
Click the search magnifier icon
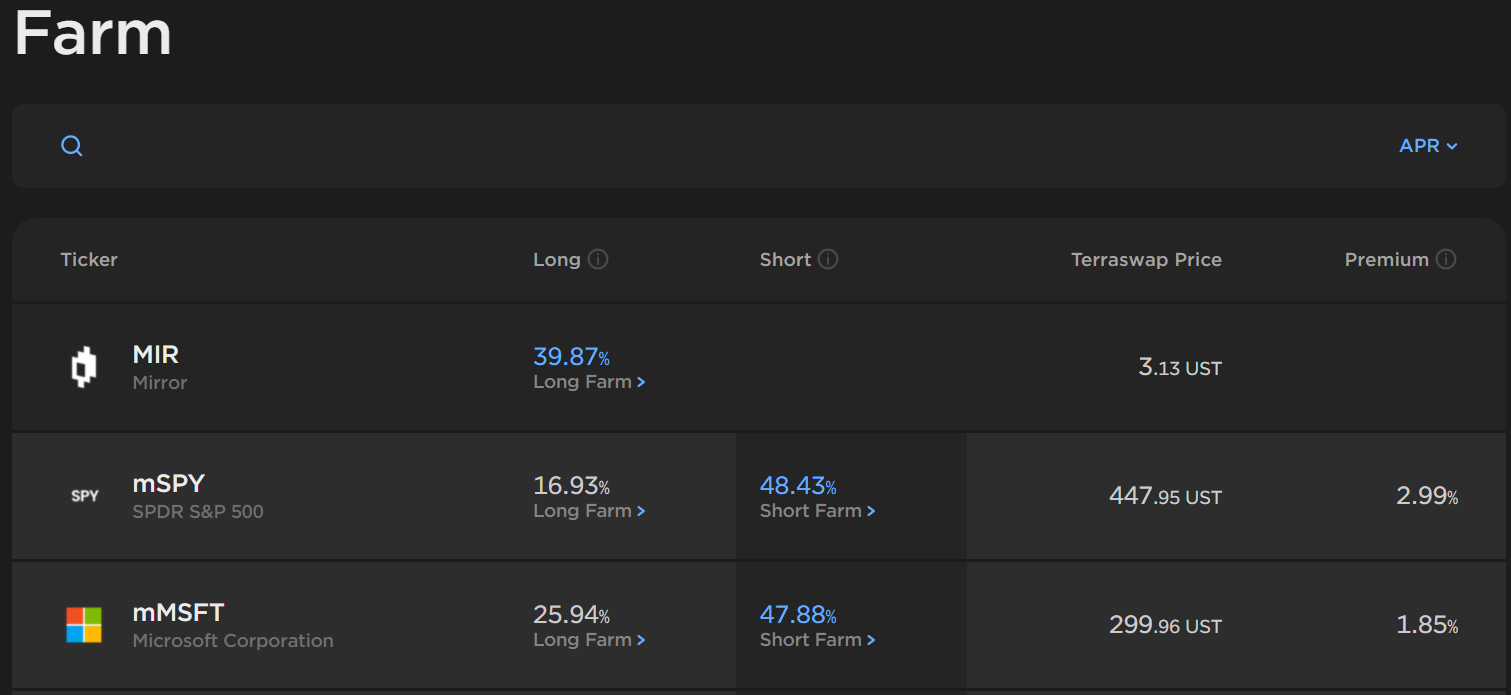pos(72,146)
